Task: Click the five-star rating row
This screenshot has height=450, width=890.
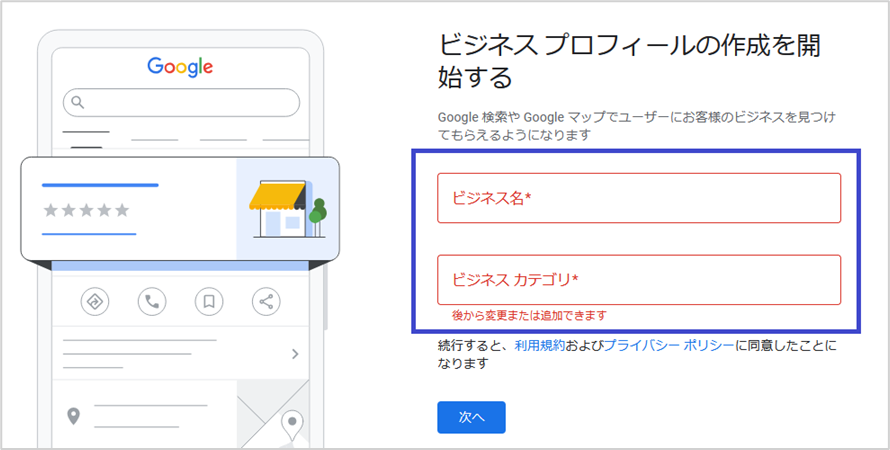Action: tap(86, 211)
